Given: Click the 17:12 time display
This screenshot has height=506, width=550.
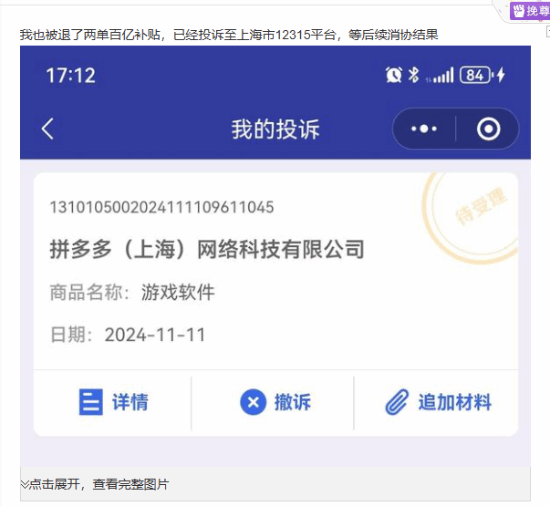Looking at the screenshot, I should [x=71, y=75].
